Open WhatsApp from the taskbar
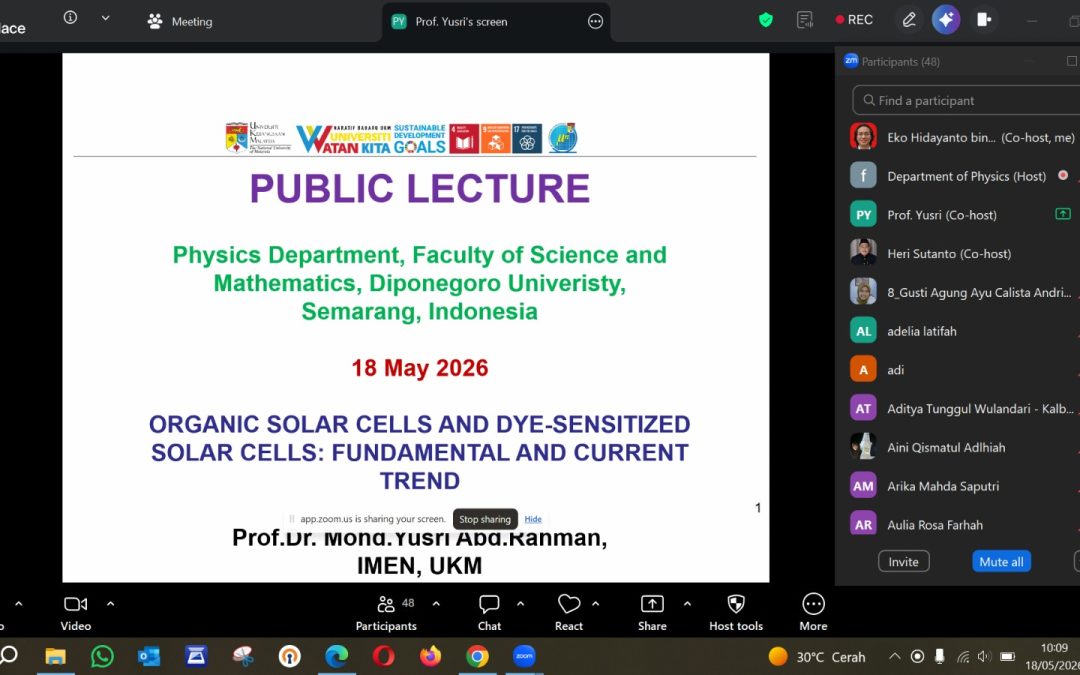1080x675 pixels. 102,656
